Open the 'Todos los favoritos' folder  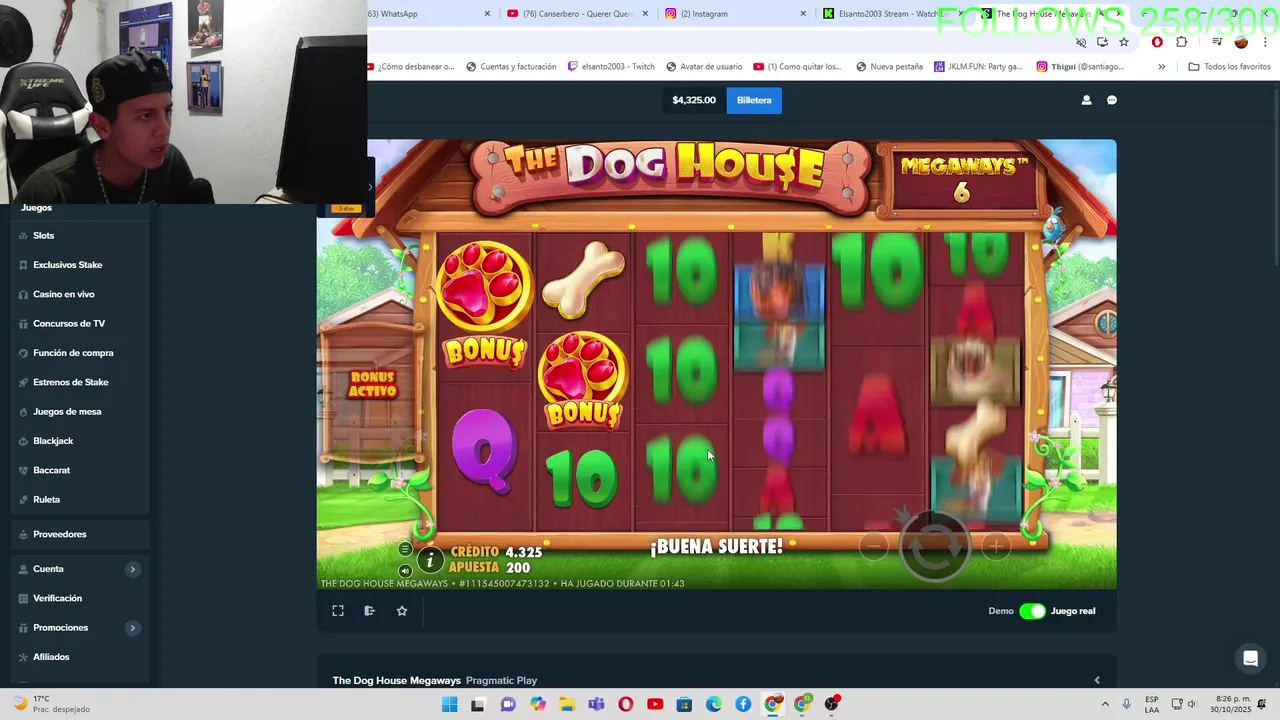[x=1229, y=67]
